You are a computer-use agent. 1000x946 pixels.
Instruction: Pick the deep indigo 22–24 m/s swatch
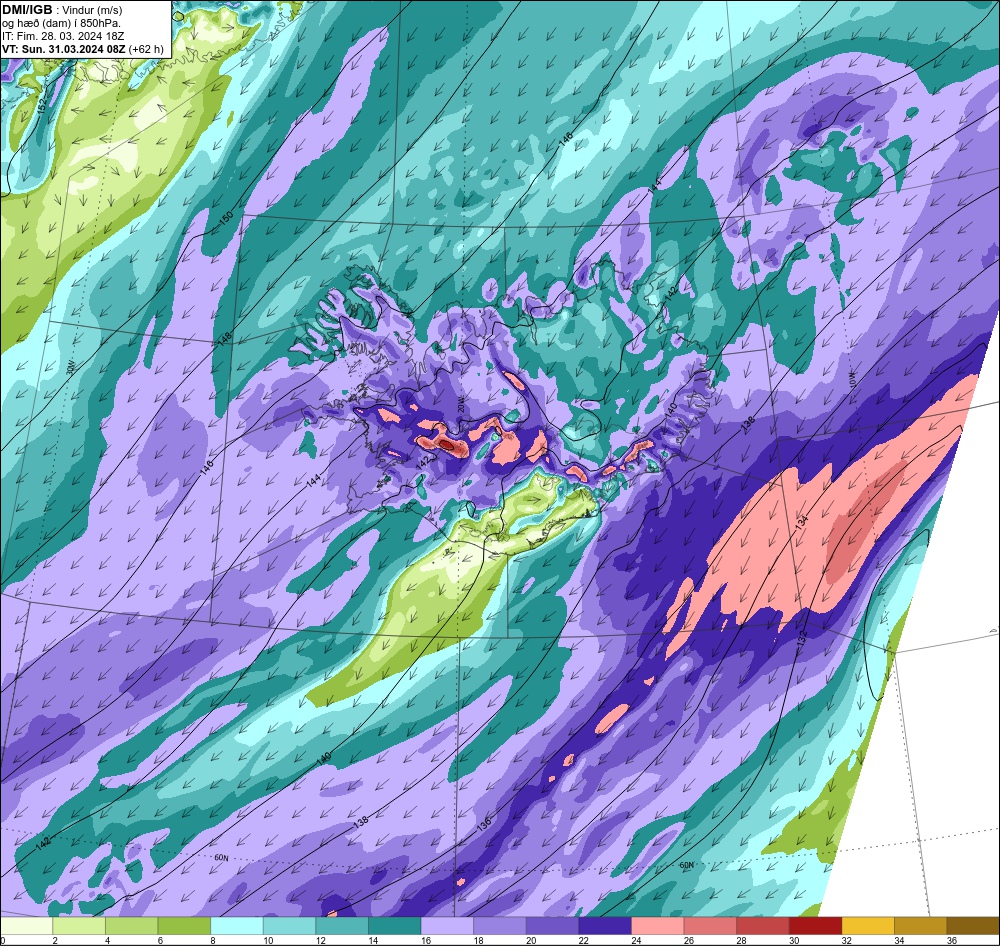(x=605, y=926)
